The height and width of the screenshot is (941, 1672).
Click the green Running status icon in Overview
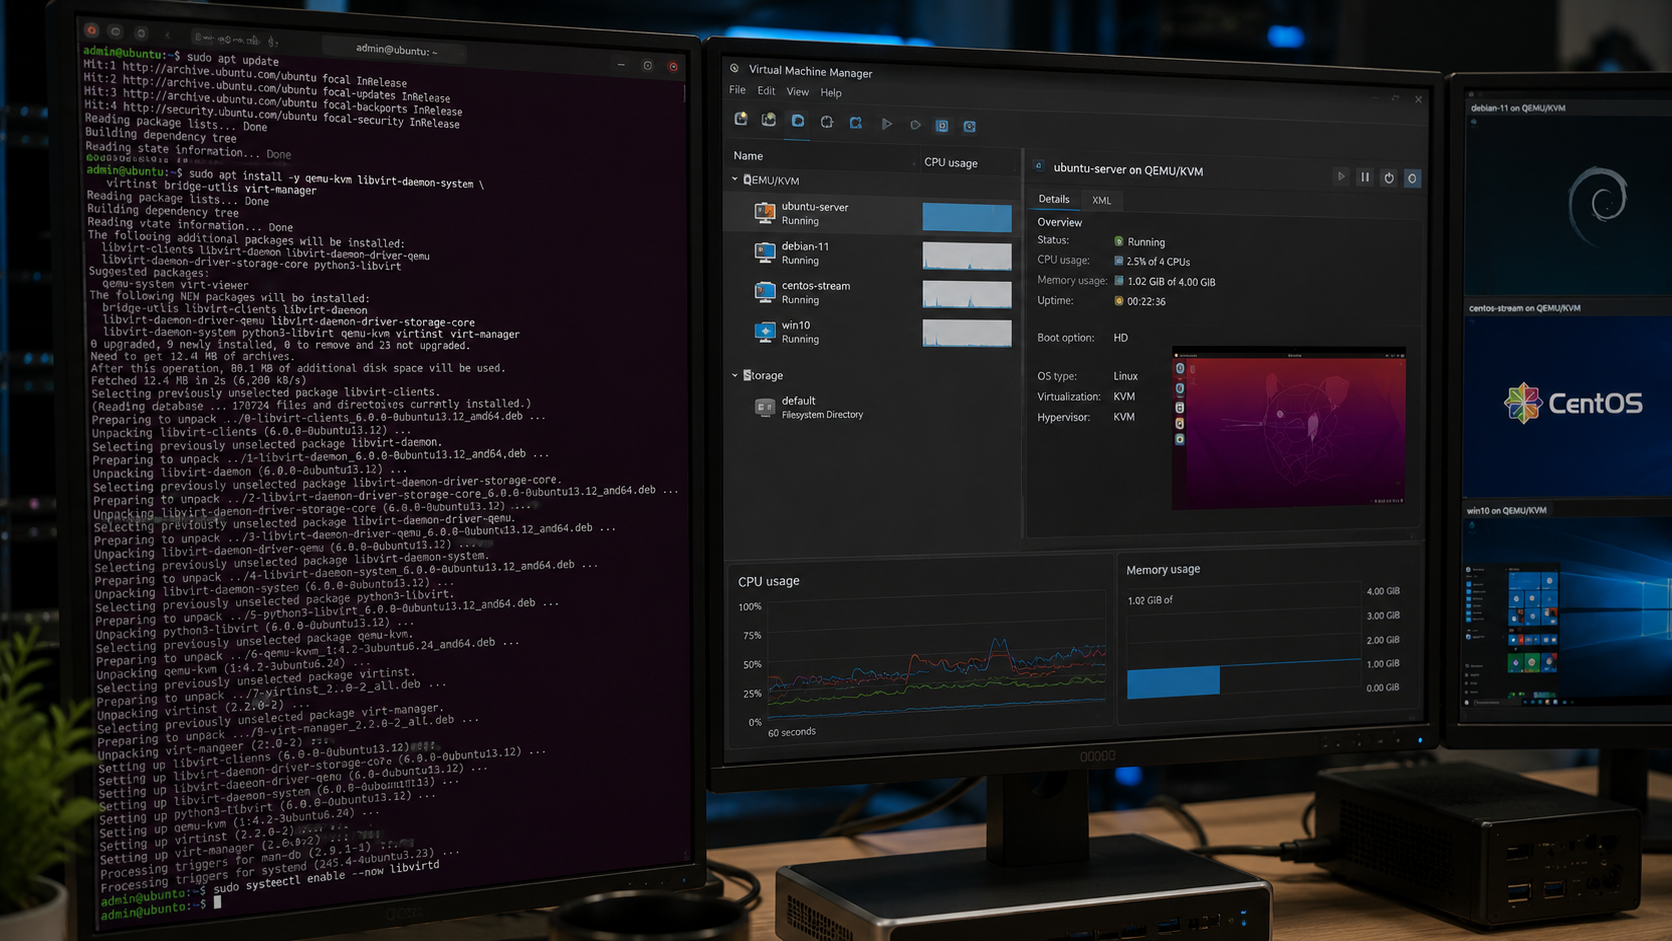coord(1119,241)
